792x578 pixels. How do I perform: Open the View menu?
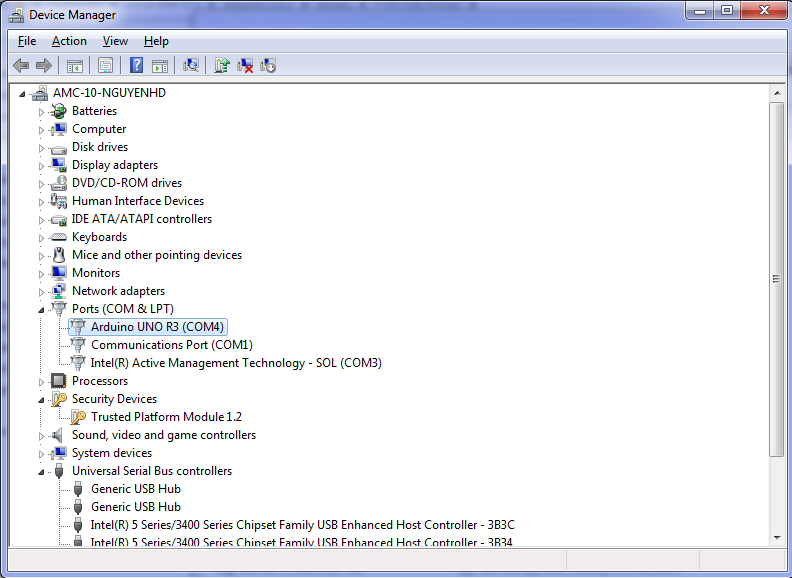pyautogui.click(x=115, y=41)
